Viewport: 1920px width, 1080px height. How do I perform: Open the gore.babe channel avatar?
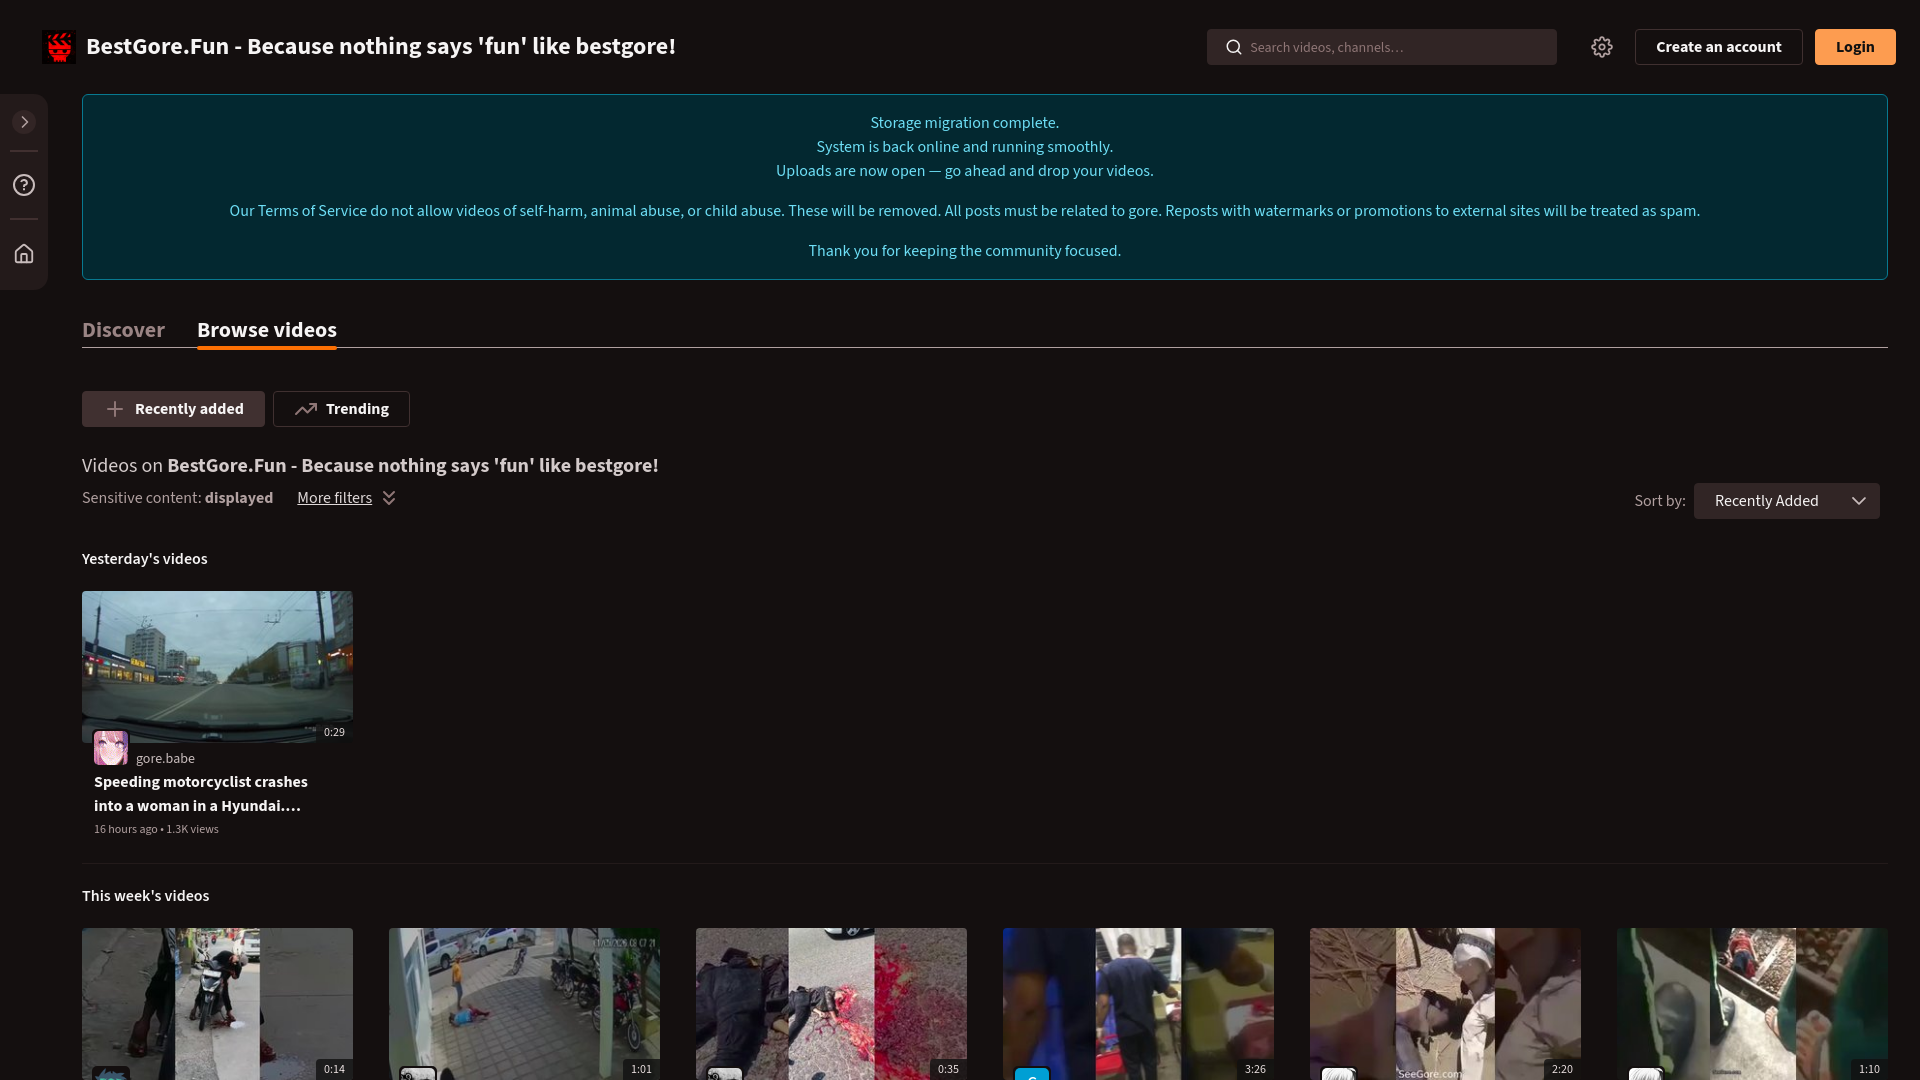(x=111, y=748)
